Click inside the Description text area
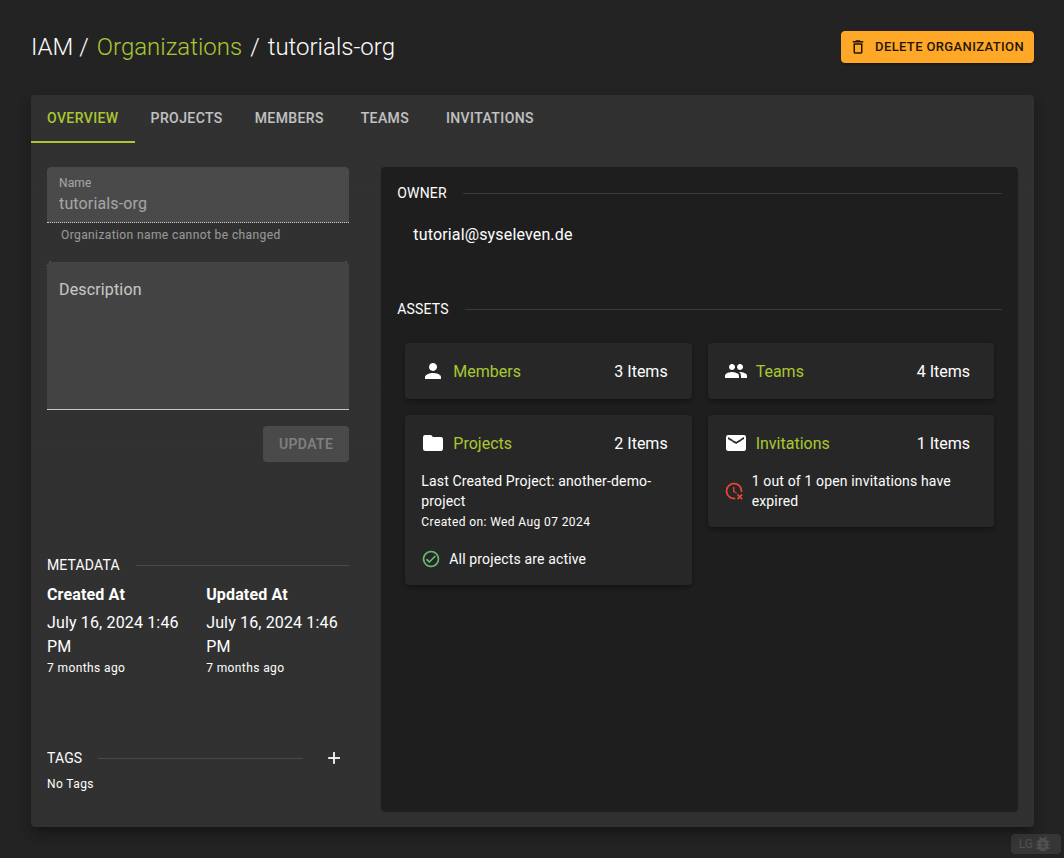Screen dimensions: 1064x858 tap(197, 335)
